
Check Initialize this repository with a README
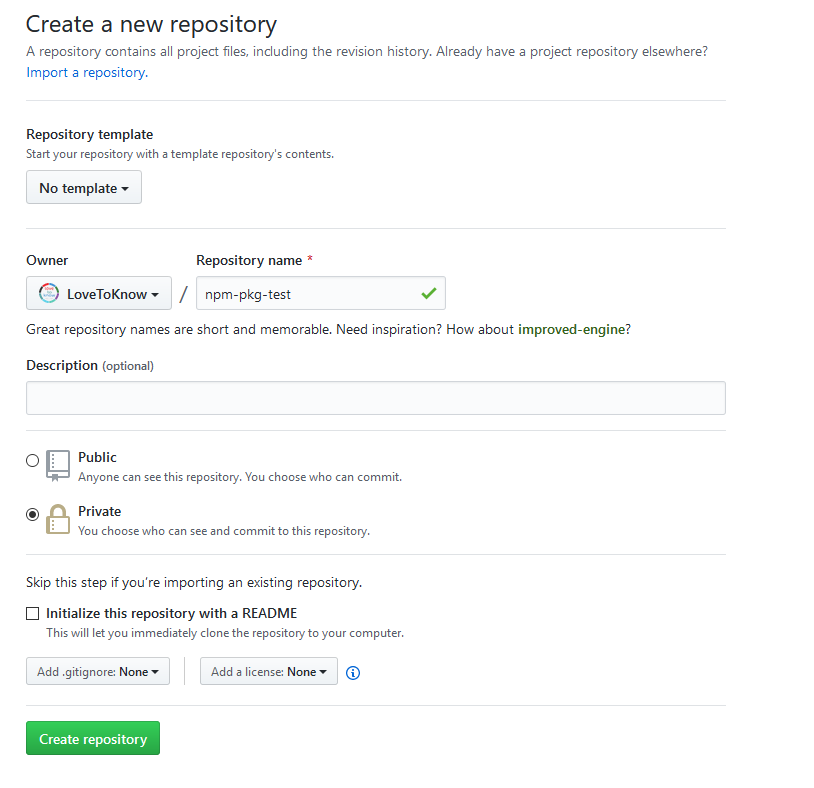pos(33,614)
